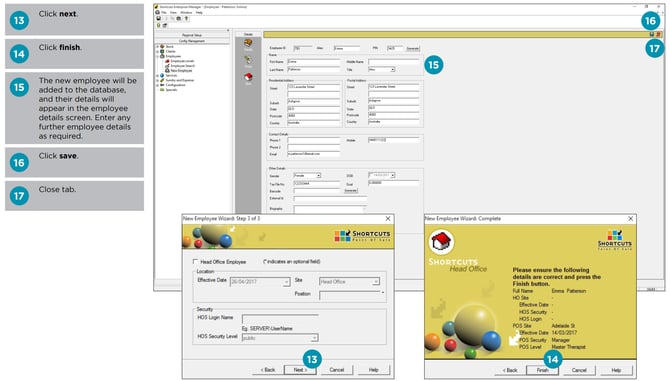670x381 pixels.
Task: Click the red house icon in the grey sidebar
Action: [248, 77]
